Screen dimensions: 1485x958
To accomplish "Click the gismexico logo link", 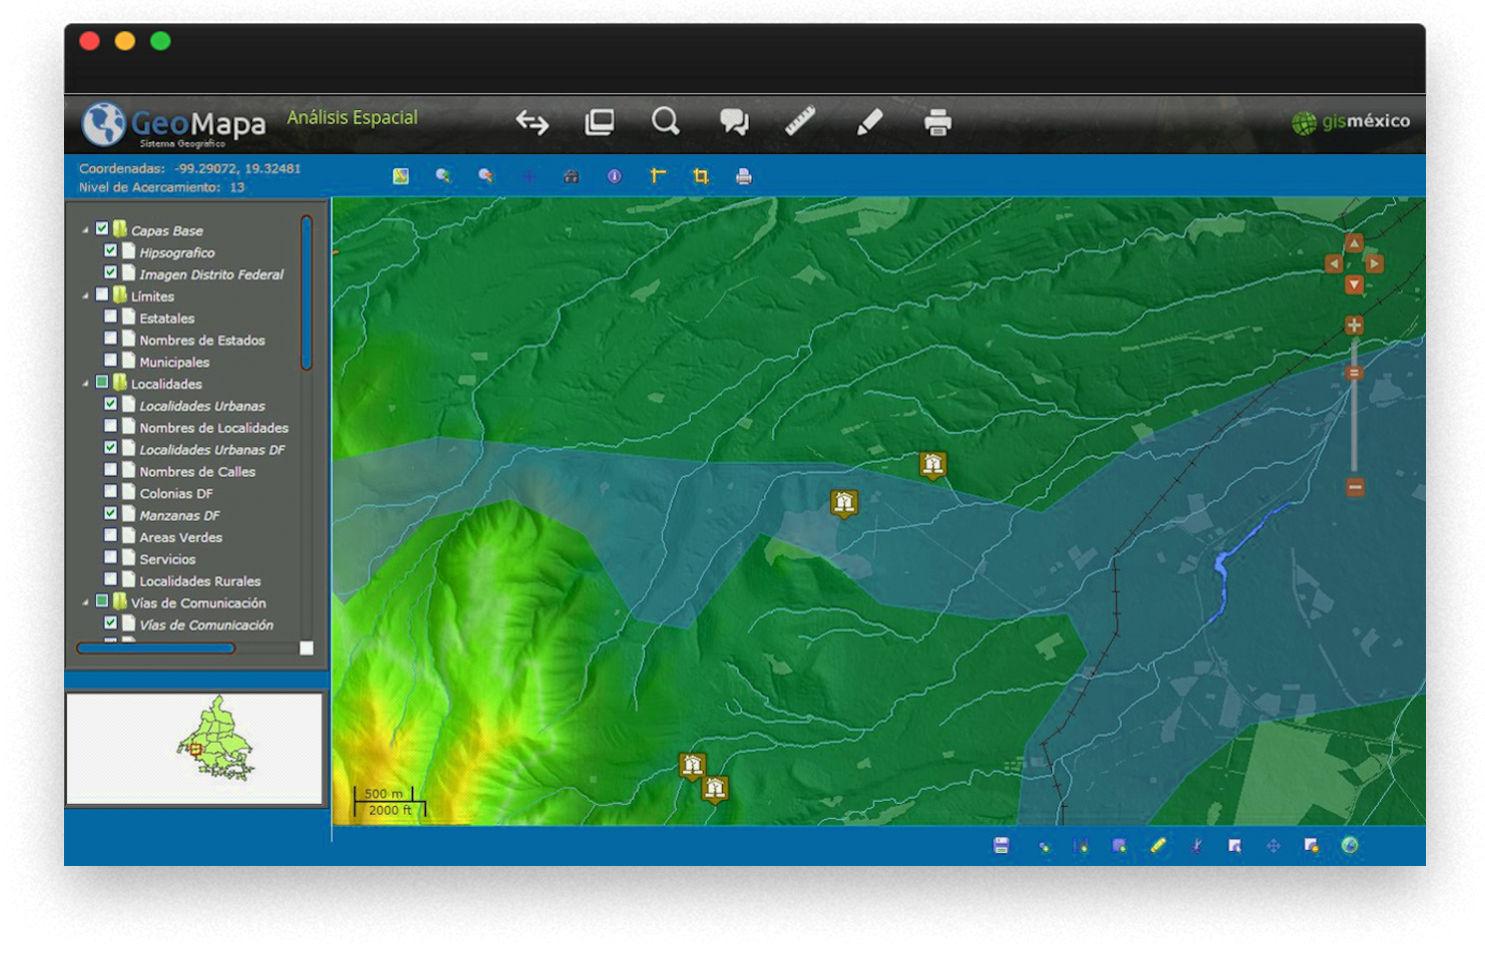I will pos(1351,122).
